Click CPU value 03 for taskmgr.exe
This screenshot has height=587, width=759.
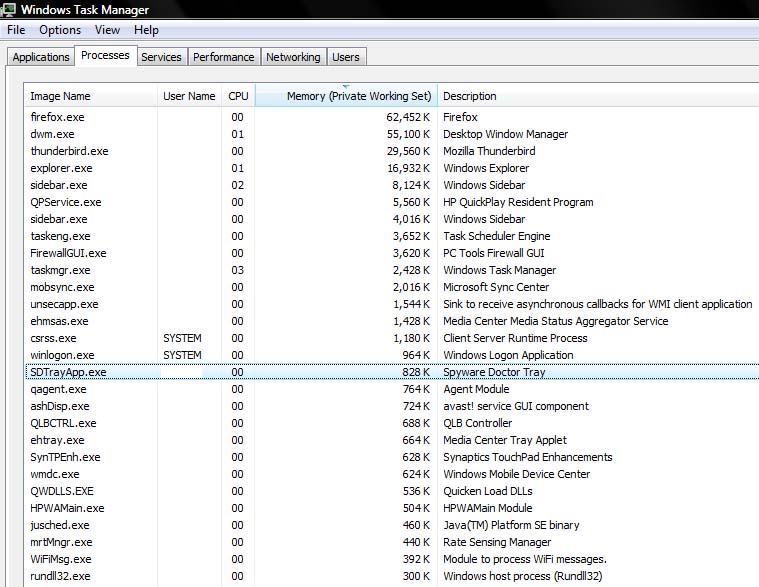coord(237,270)
